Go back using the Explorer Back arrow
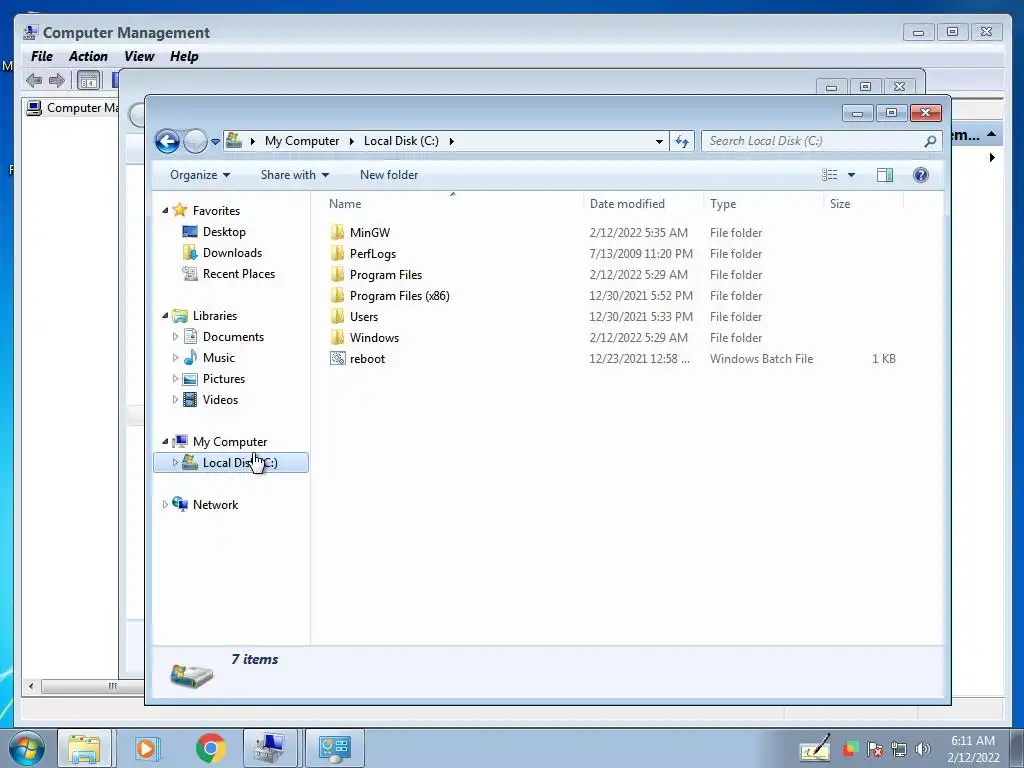Viewport: 1024px width, 768px height. [x=167, y=141]
